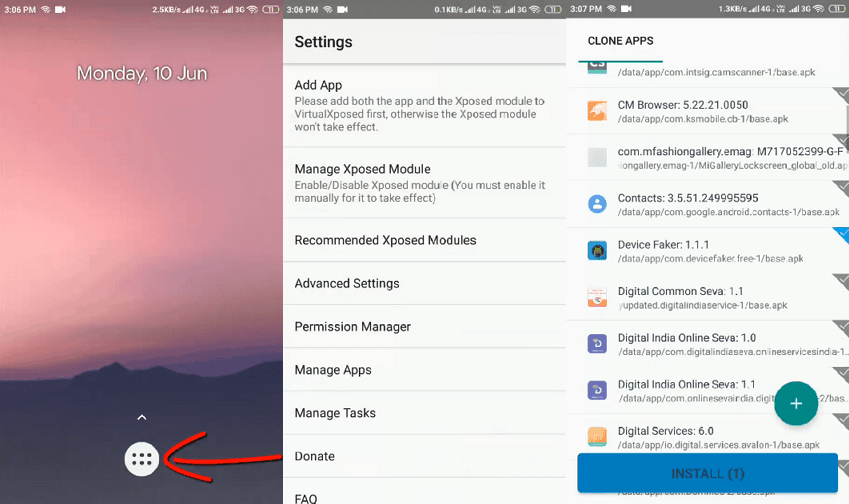This screenshot has width=849, height=504.
Task: Tap the battery icon on home screen status bar
Action: (x=271, y=9)
